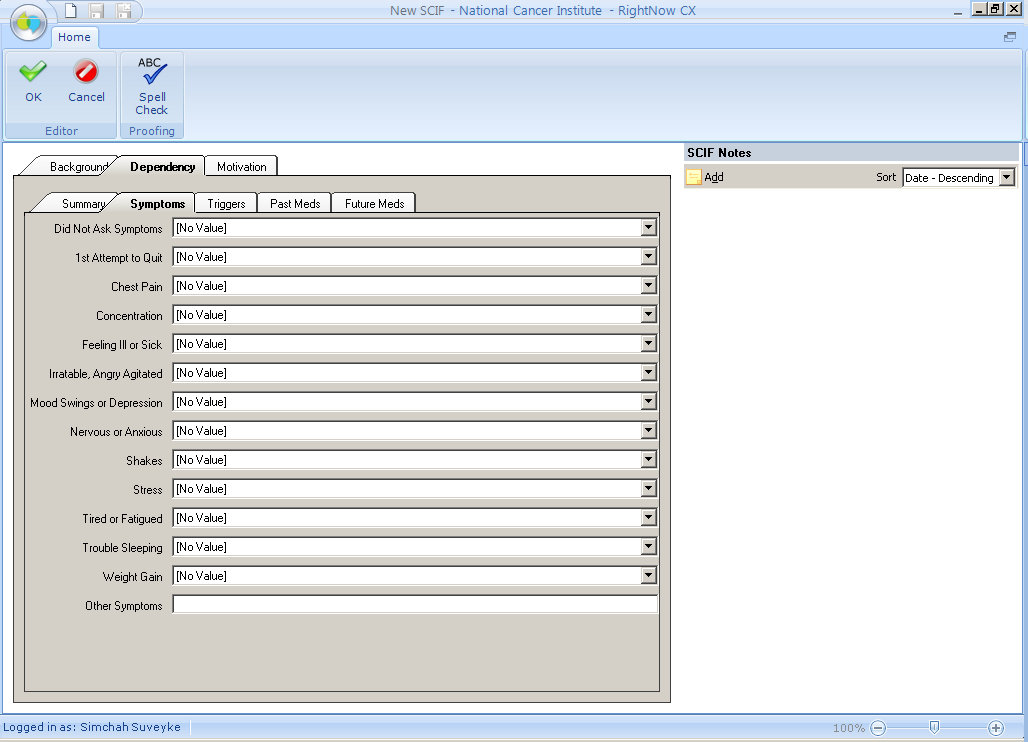The height and width of the screenshot is (742, 1028).
Task: Open the RightNow application menu orb
Action: [x=29, y=21]
